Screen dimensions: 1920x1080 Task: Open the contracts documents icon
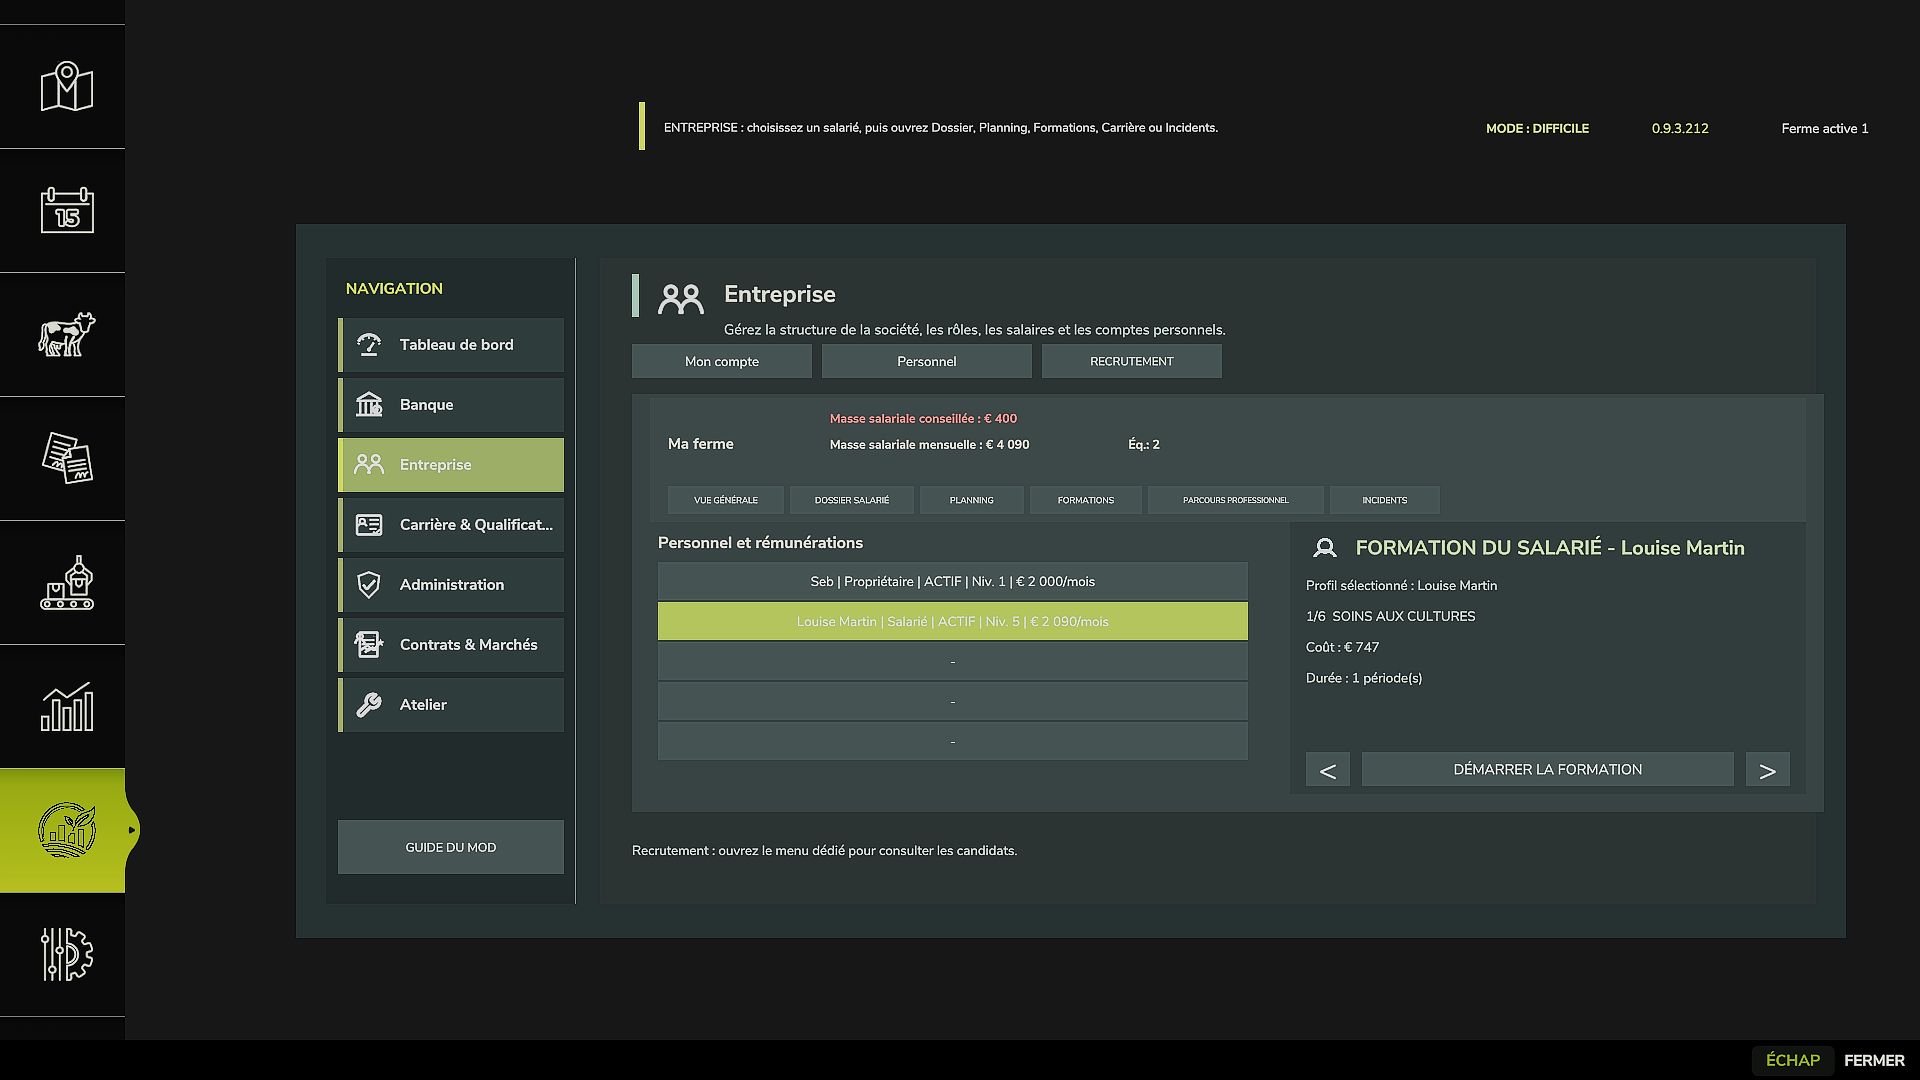[67, 458]
